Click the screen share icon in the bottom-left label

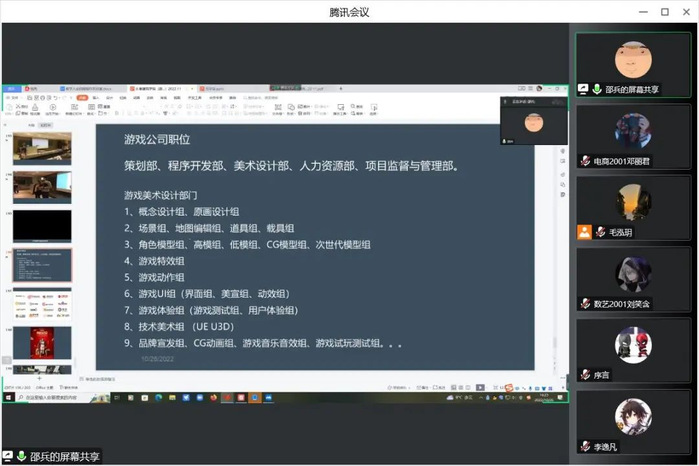pos(8,457)
